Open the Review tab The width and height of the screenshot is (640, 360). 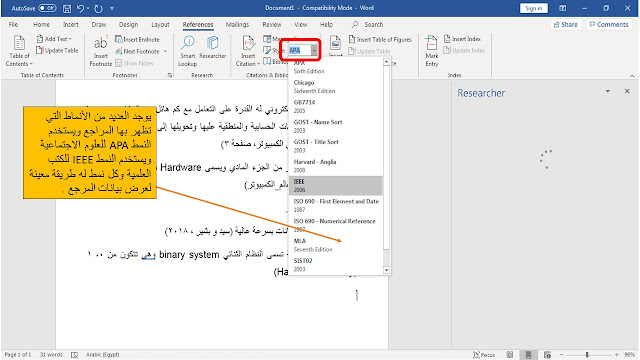click(x=272, y=24)
